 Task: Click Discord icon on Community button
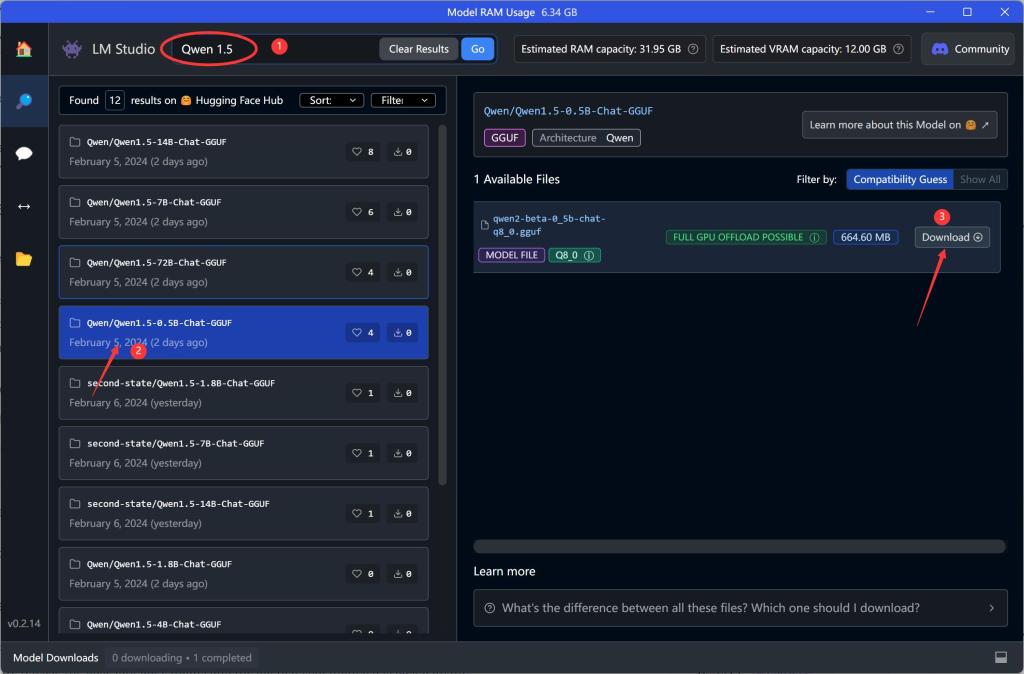940,49
